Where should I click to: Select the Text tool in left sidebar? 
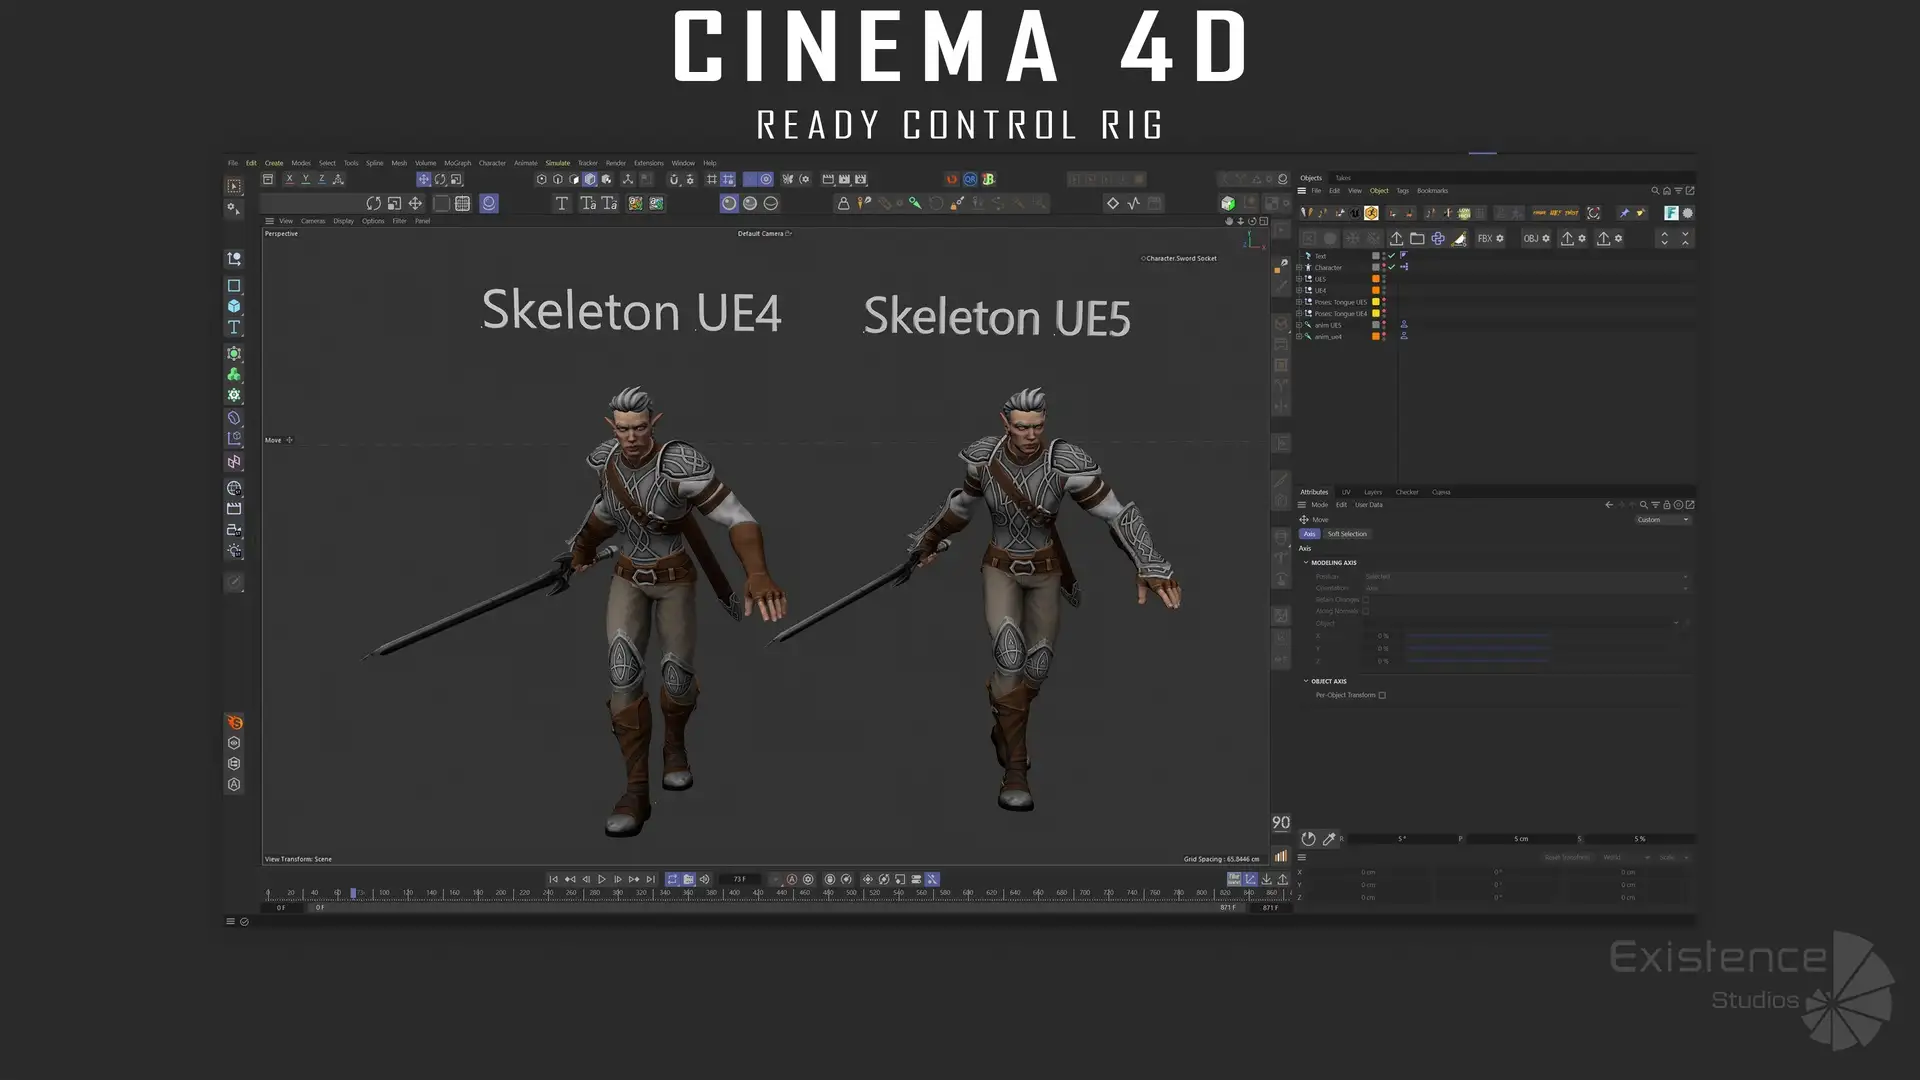pos(234,328)
